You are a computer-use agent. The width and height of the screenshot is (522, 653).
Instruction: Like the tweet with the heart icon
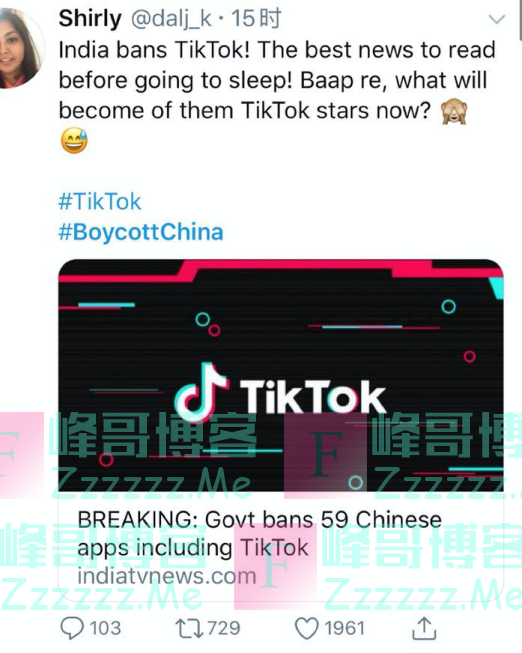(x=307, y=628)
